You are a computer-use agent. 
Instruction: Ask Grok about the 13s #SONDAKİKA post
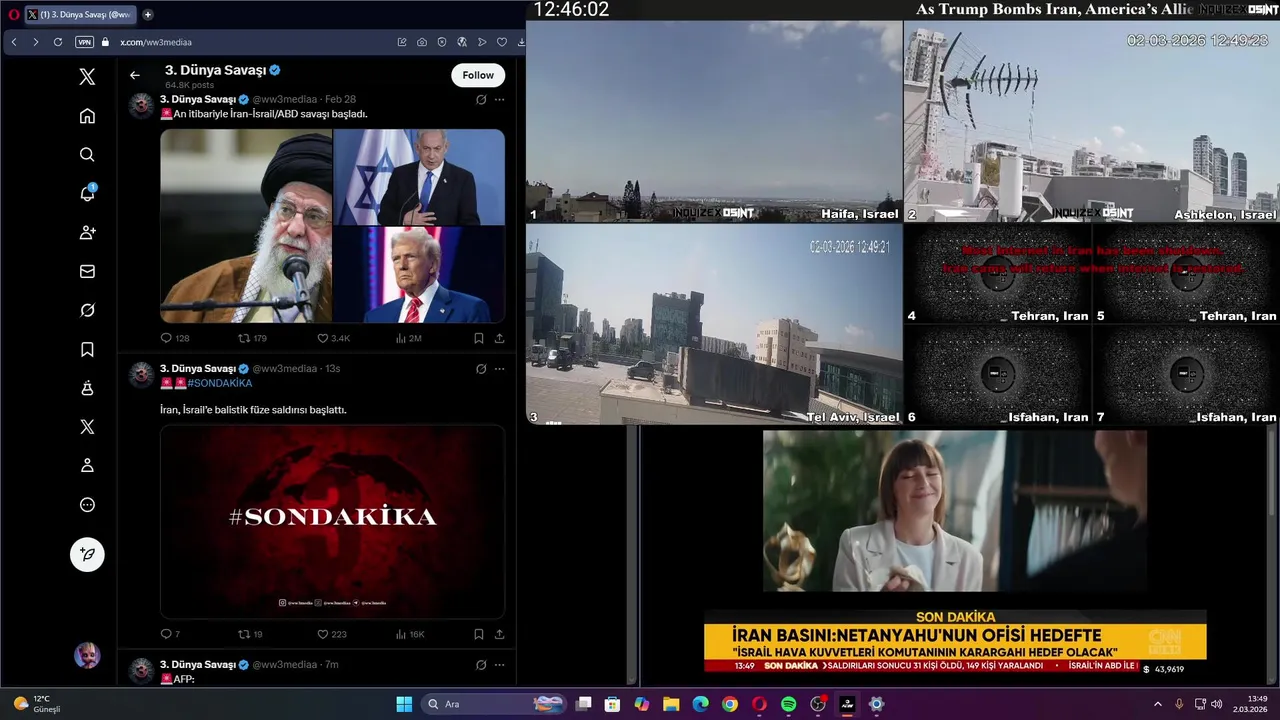(x=481, y=369)
